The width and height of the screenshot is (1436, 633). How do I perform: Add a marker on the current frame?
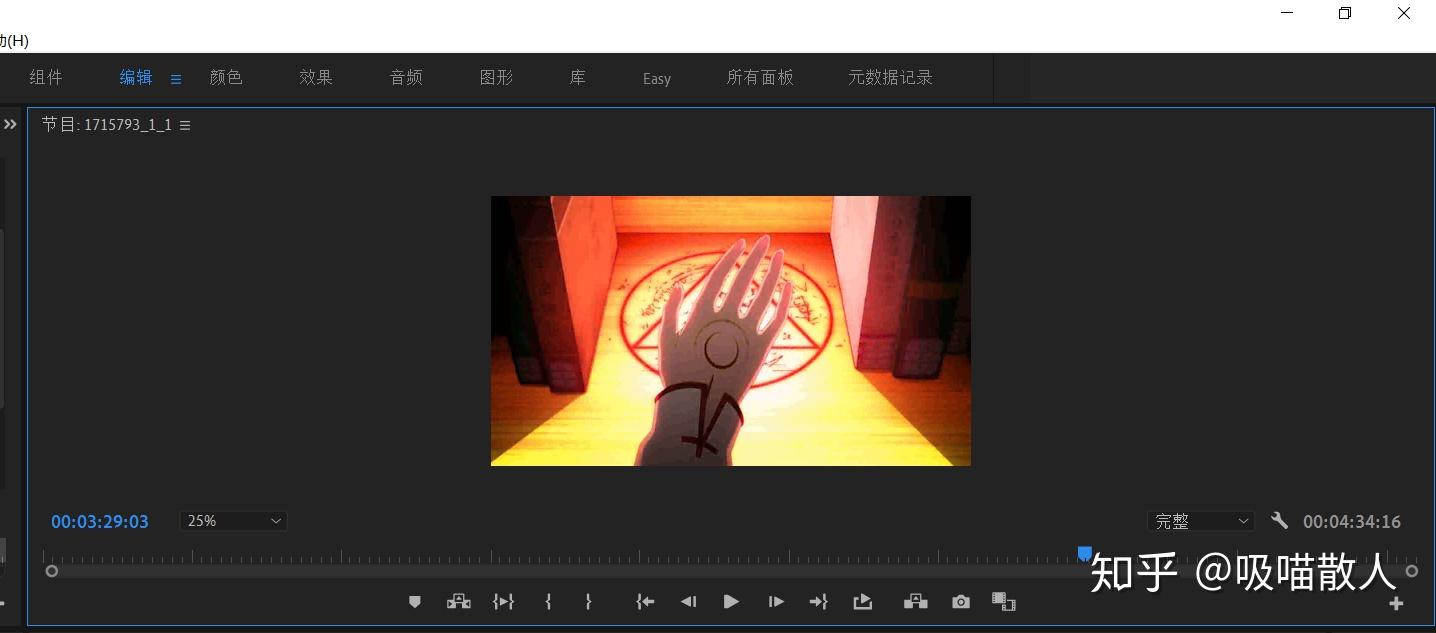(x=415, y=601)
